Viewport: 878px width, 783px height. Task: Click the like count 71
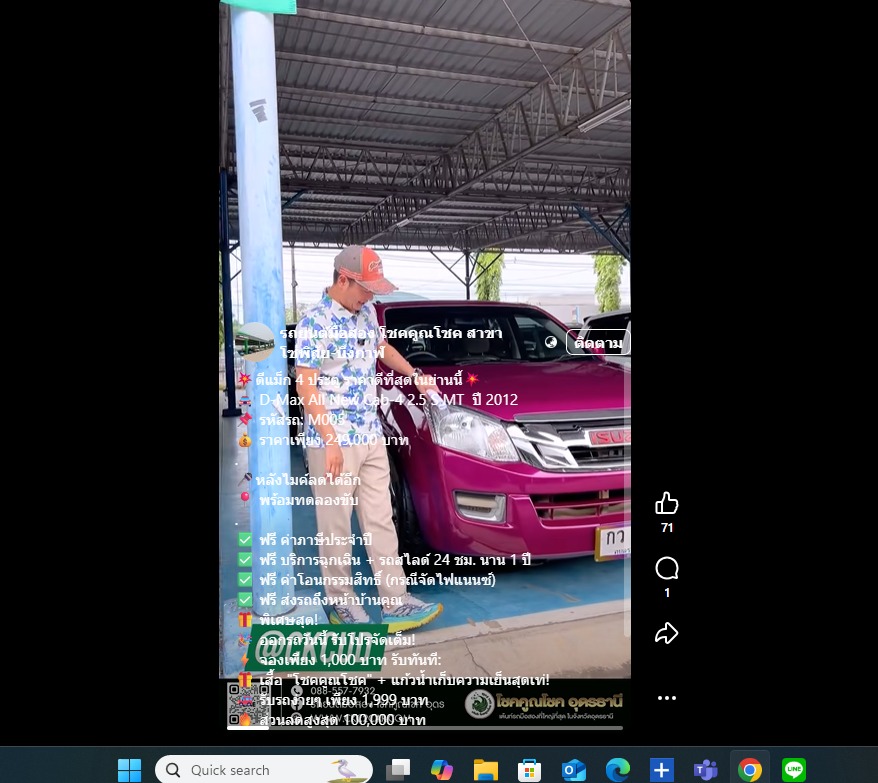666,528
